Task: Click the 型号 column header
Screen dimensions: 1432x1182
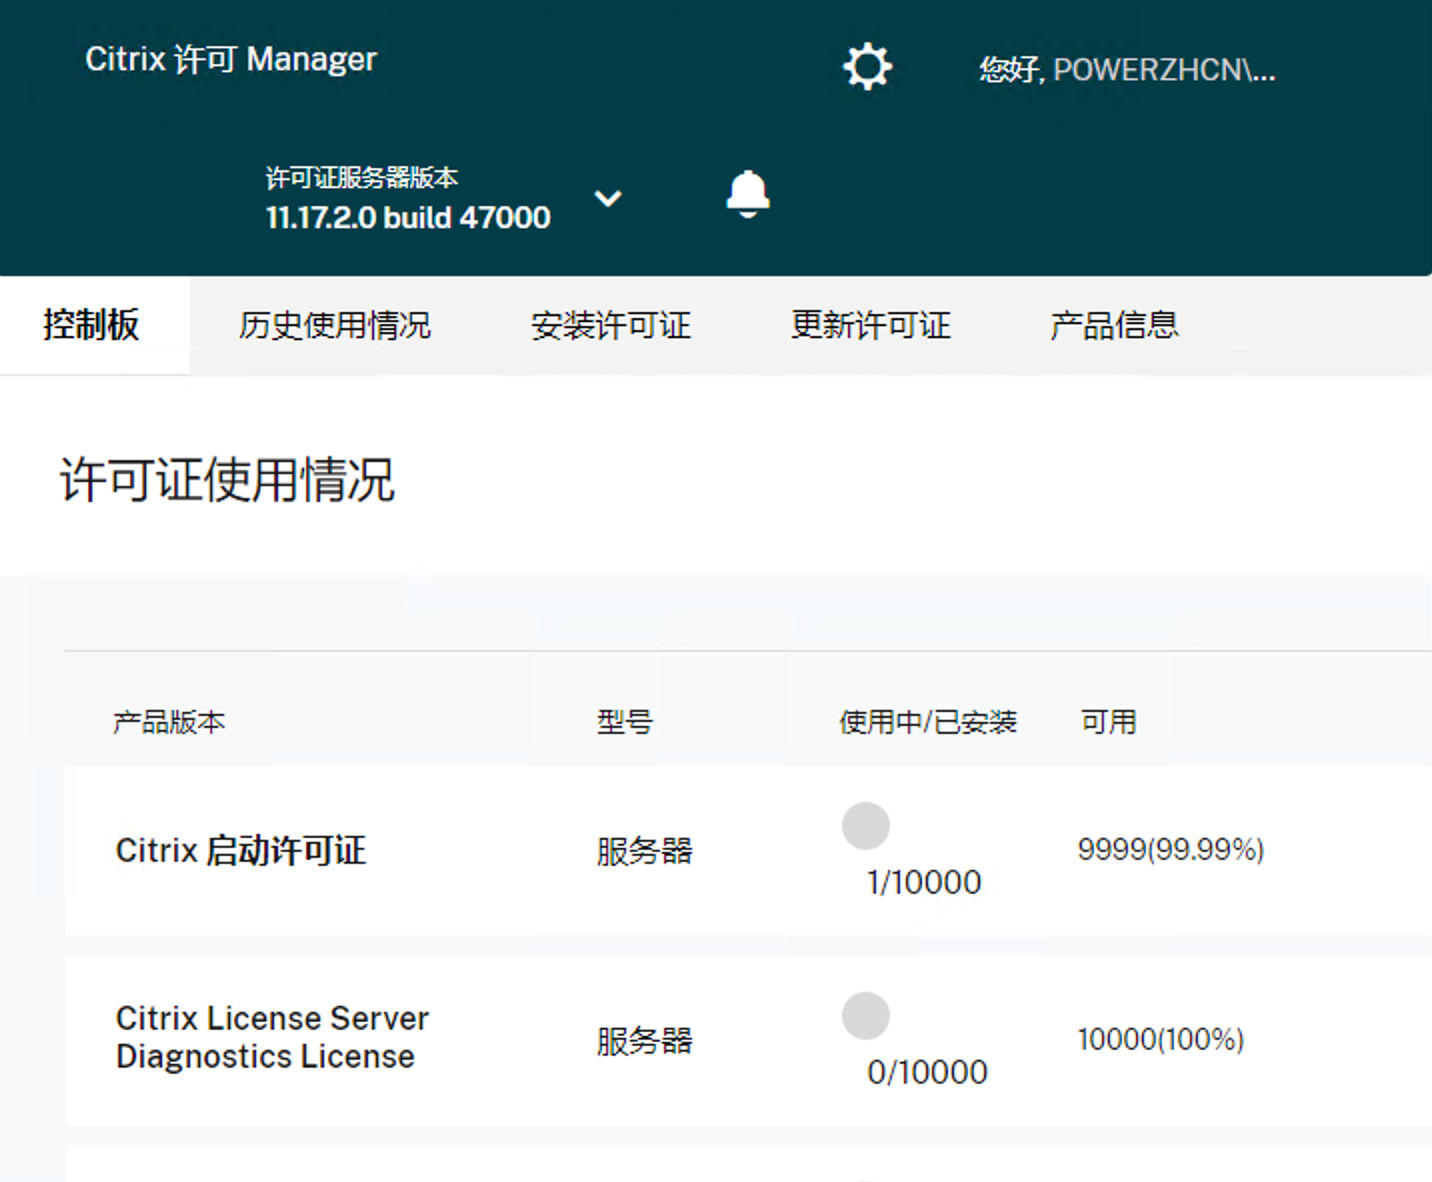Action: (625, 722)
